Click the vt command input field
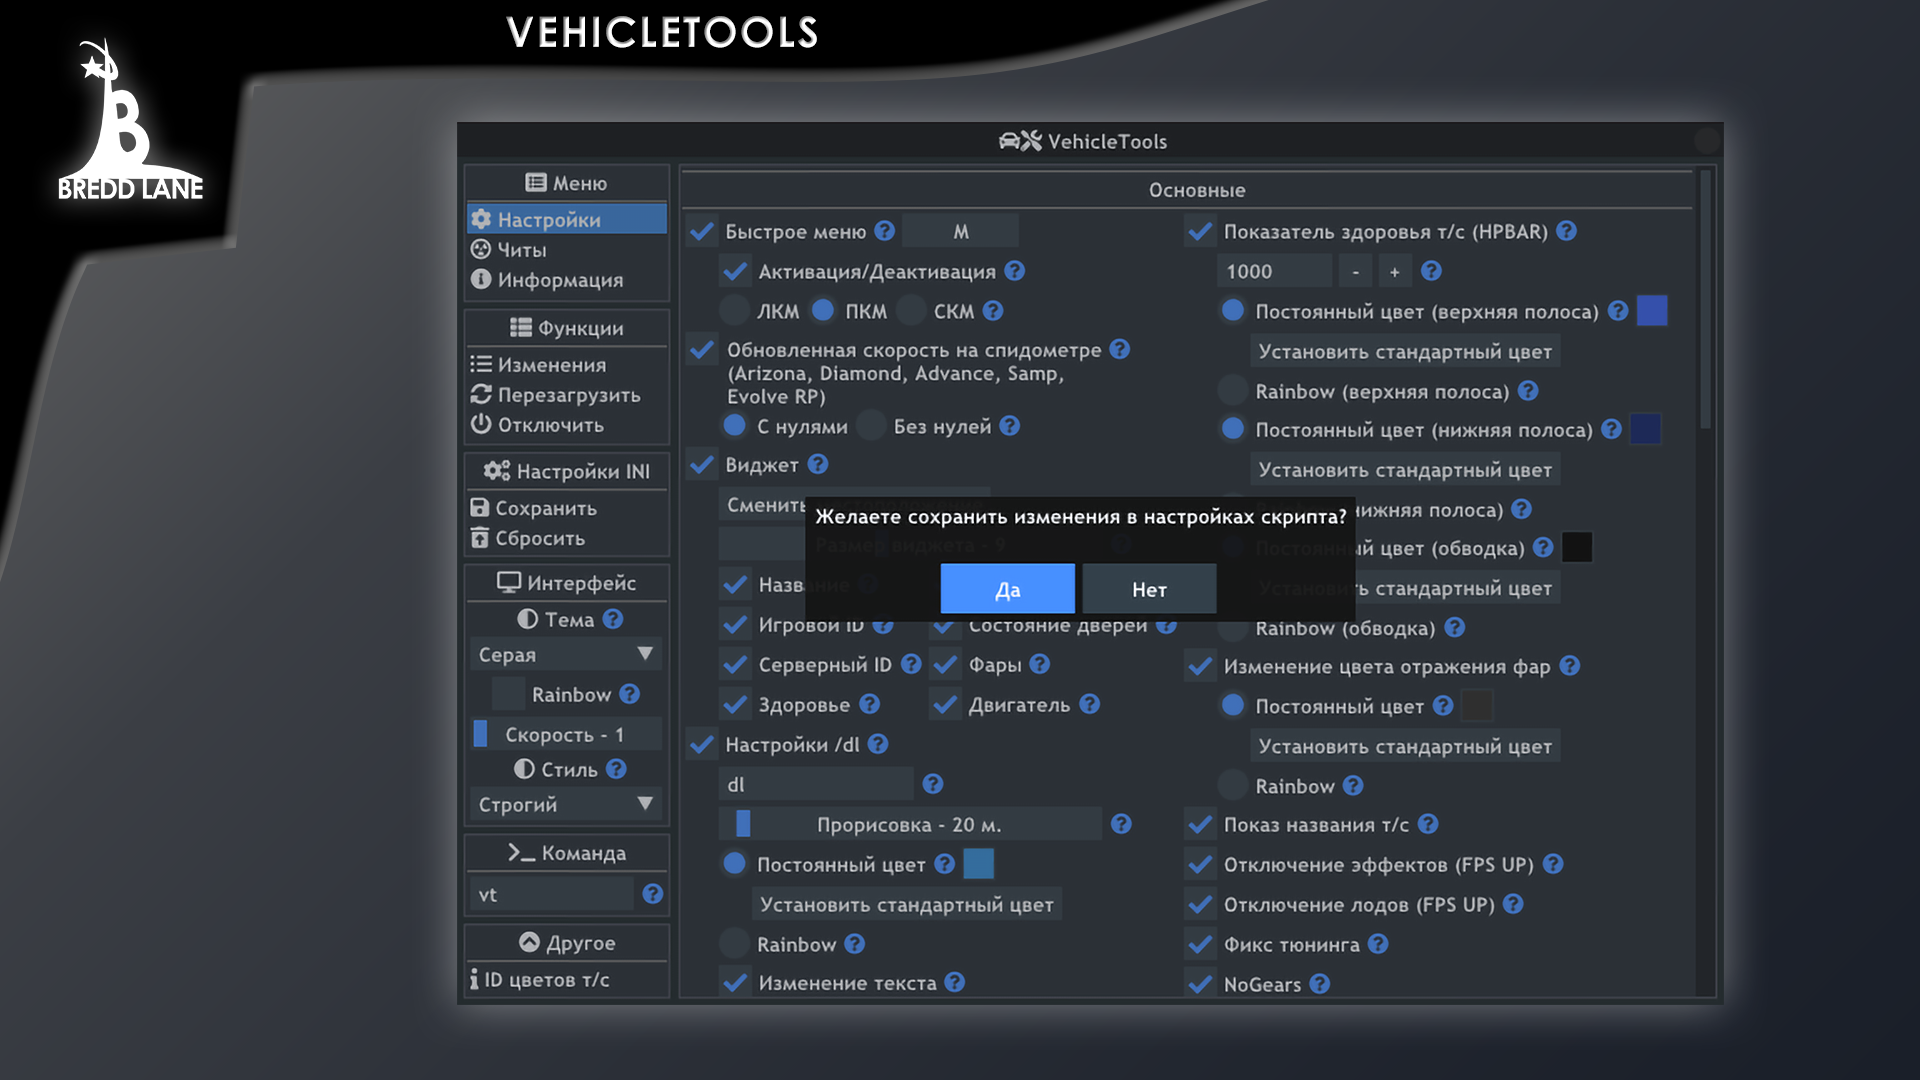Viewport: 1920px width, 1080px height. (551, 894)
